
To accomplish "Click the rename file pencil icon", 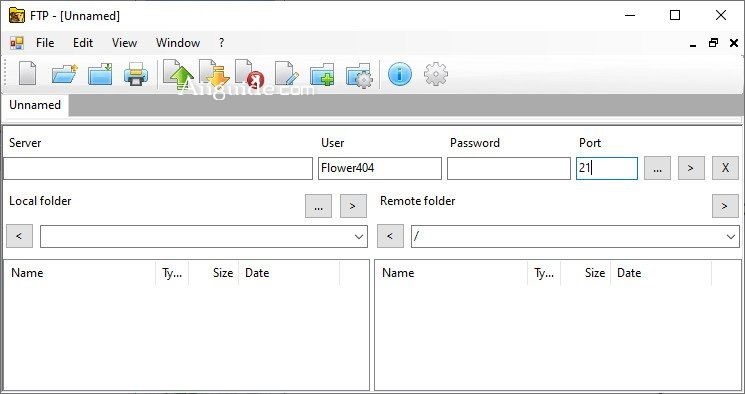I will (x=287, y=74).
